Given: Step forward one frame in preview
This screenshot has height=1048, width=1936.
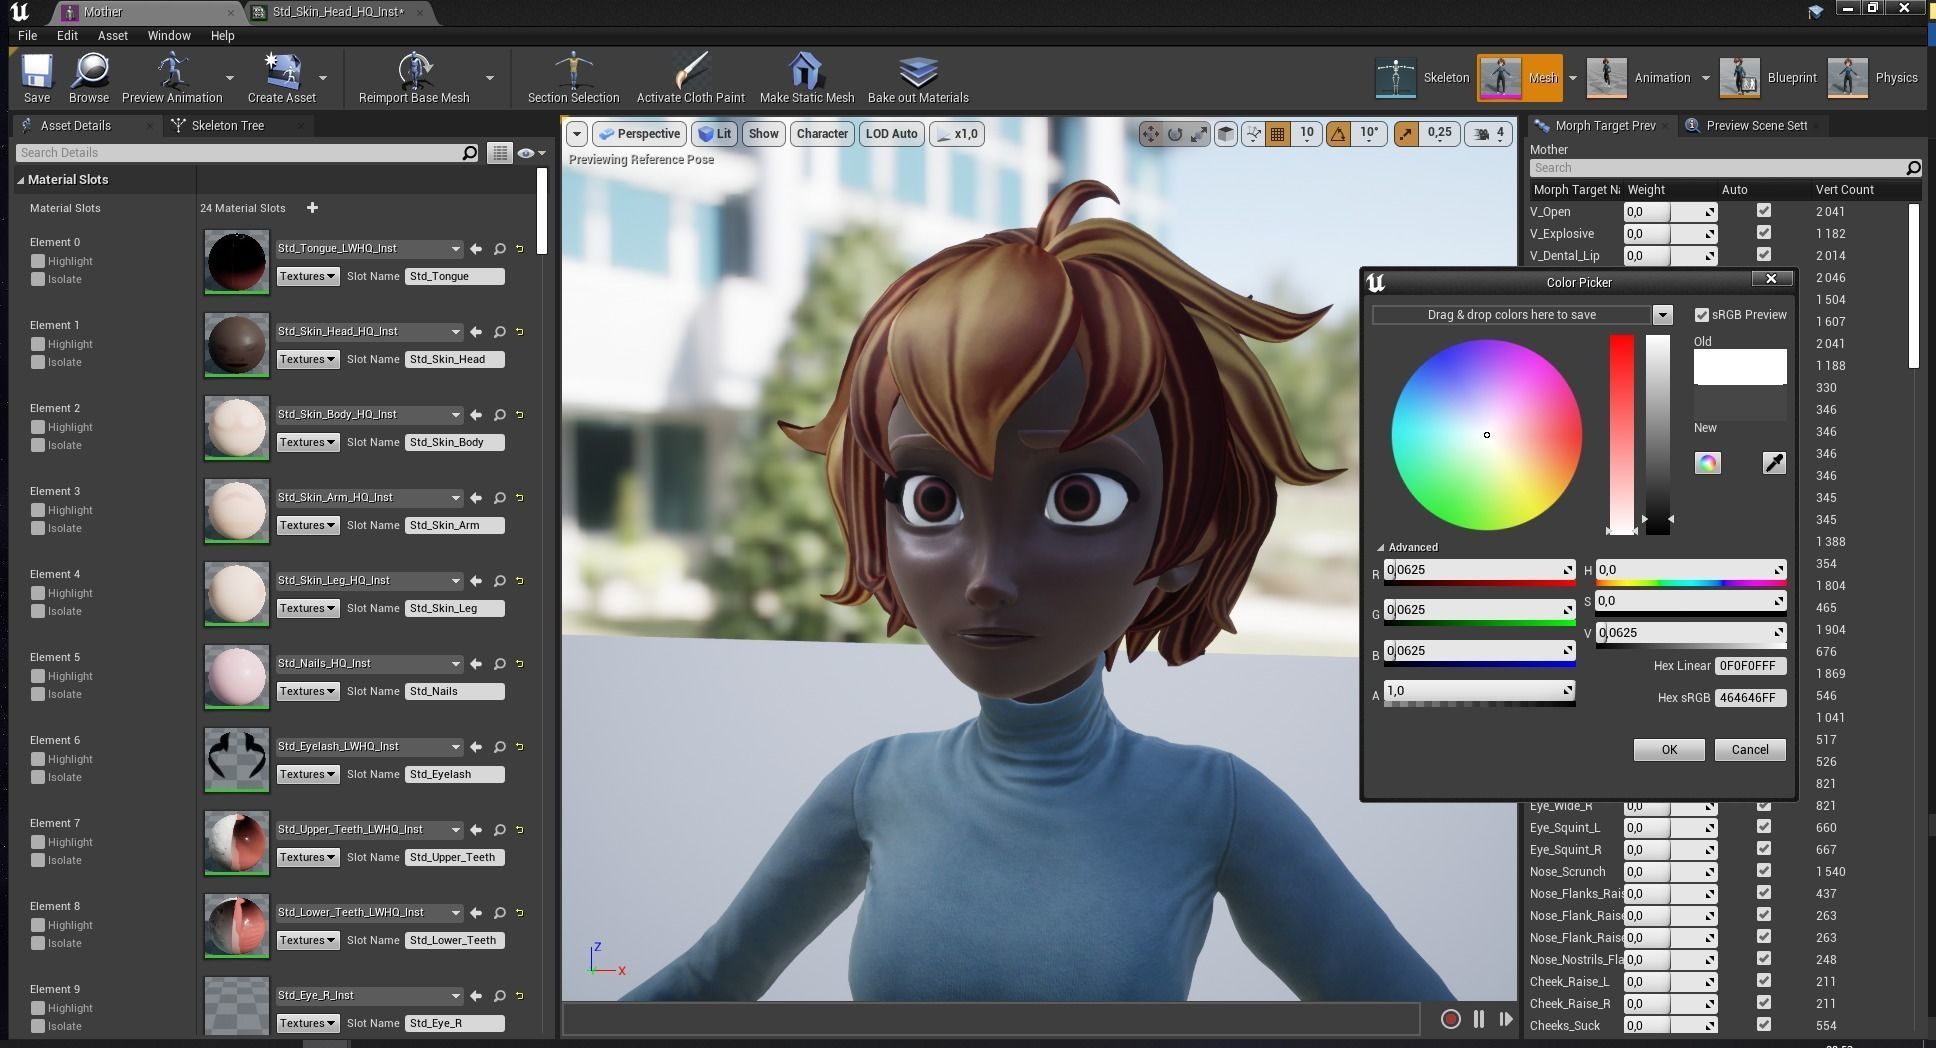Looking at the screenshot, I should [1506, 1019].
